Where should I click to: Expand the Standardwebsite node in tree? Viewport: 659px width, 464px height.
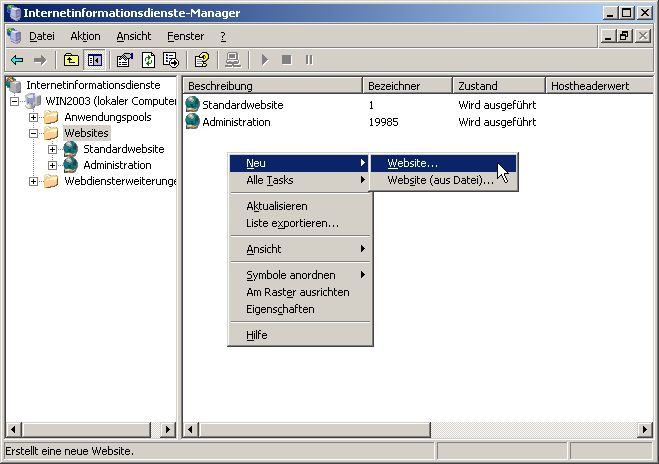tap(53, 149)
